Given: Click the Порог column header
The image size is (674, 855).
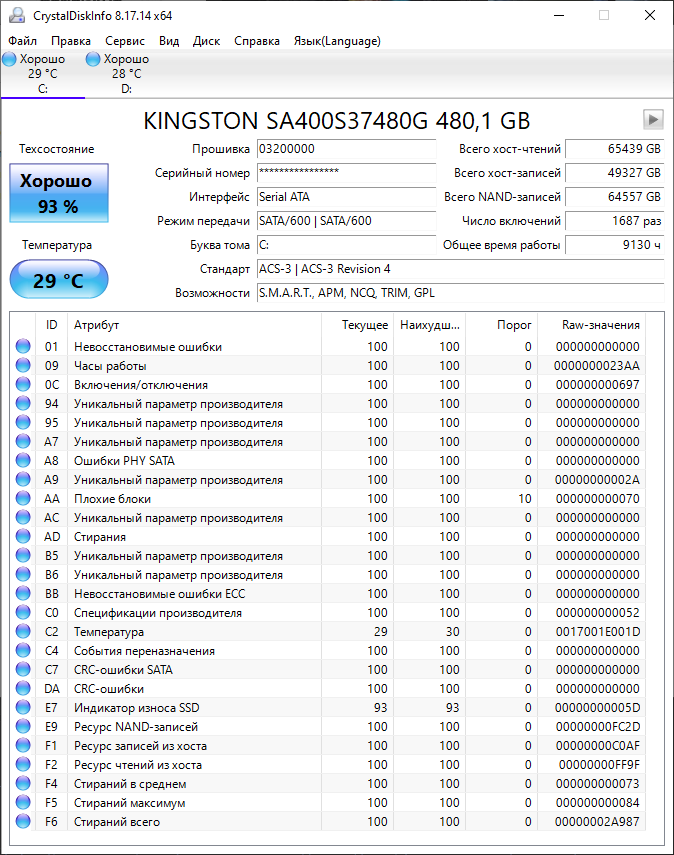Looking at the screenshot, I should 501,325.
